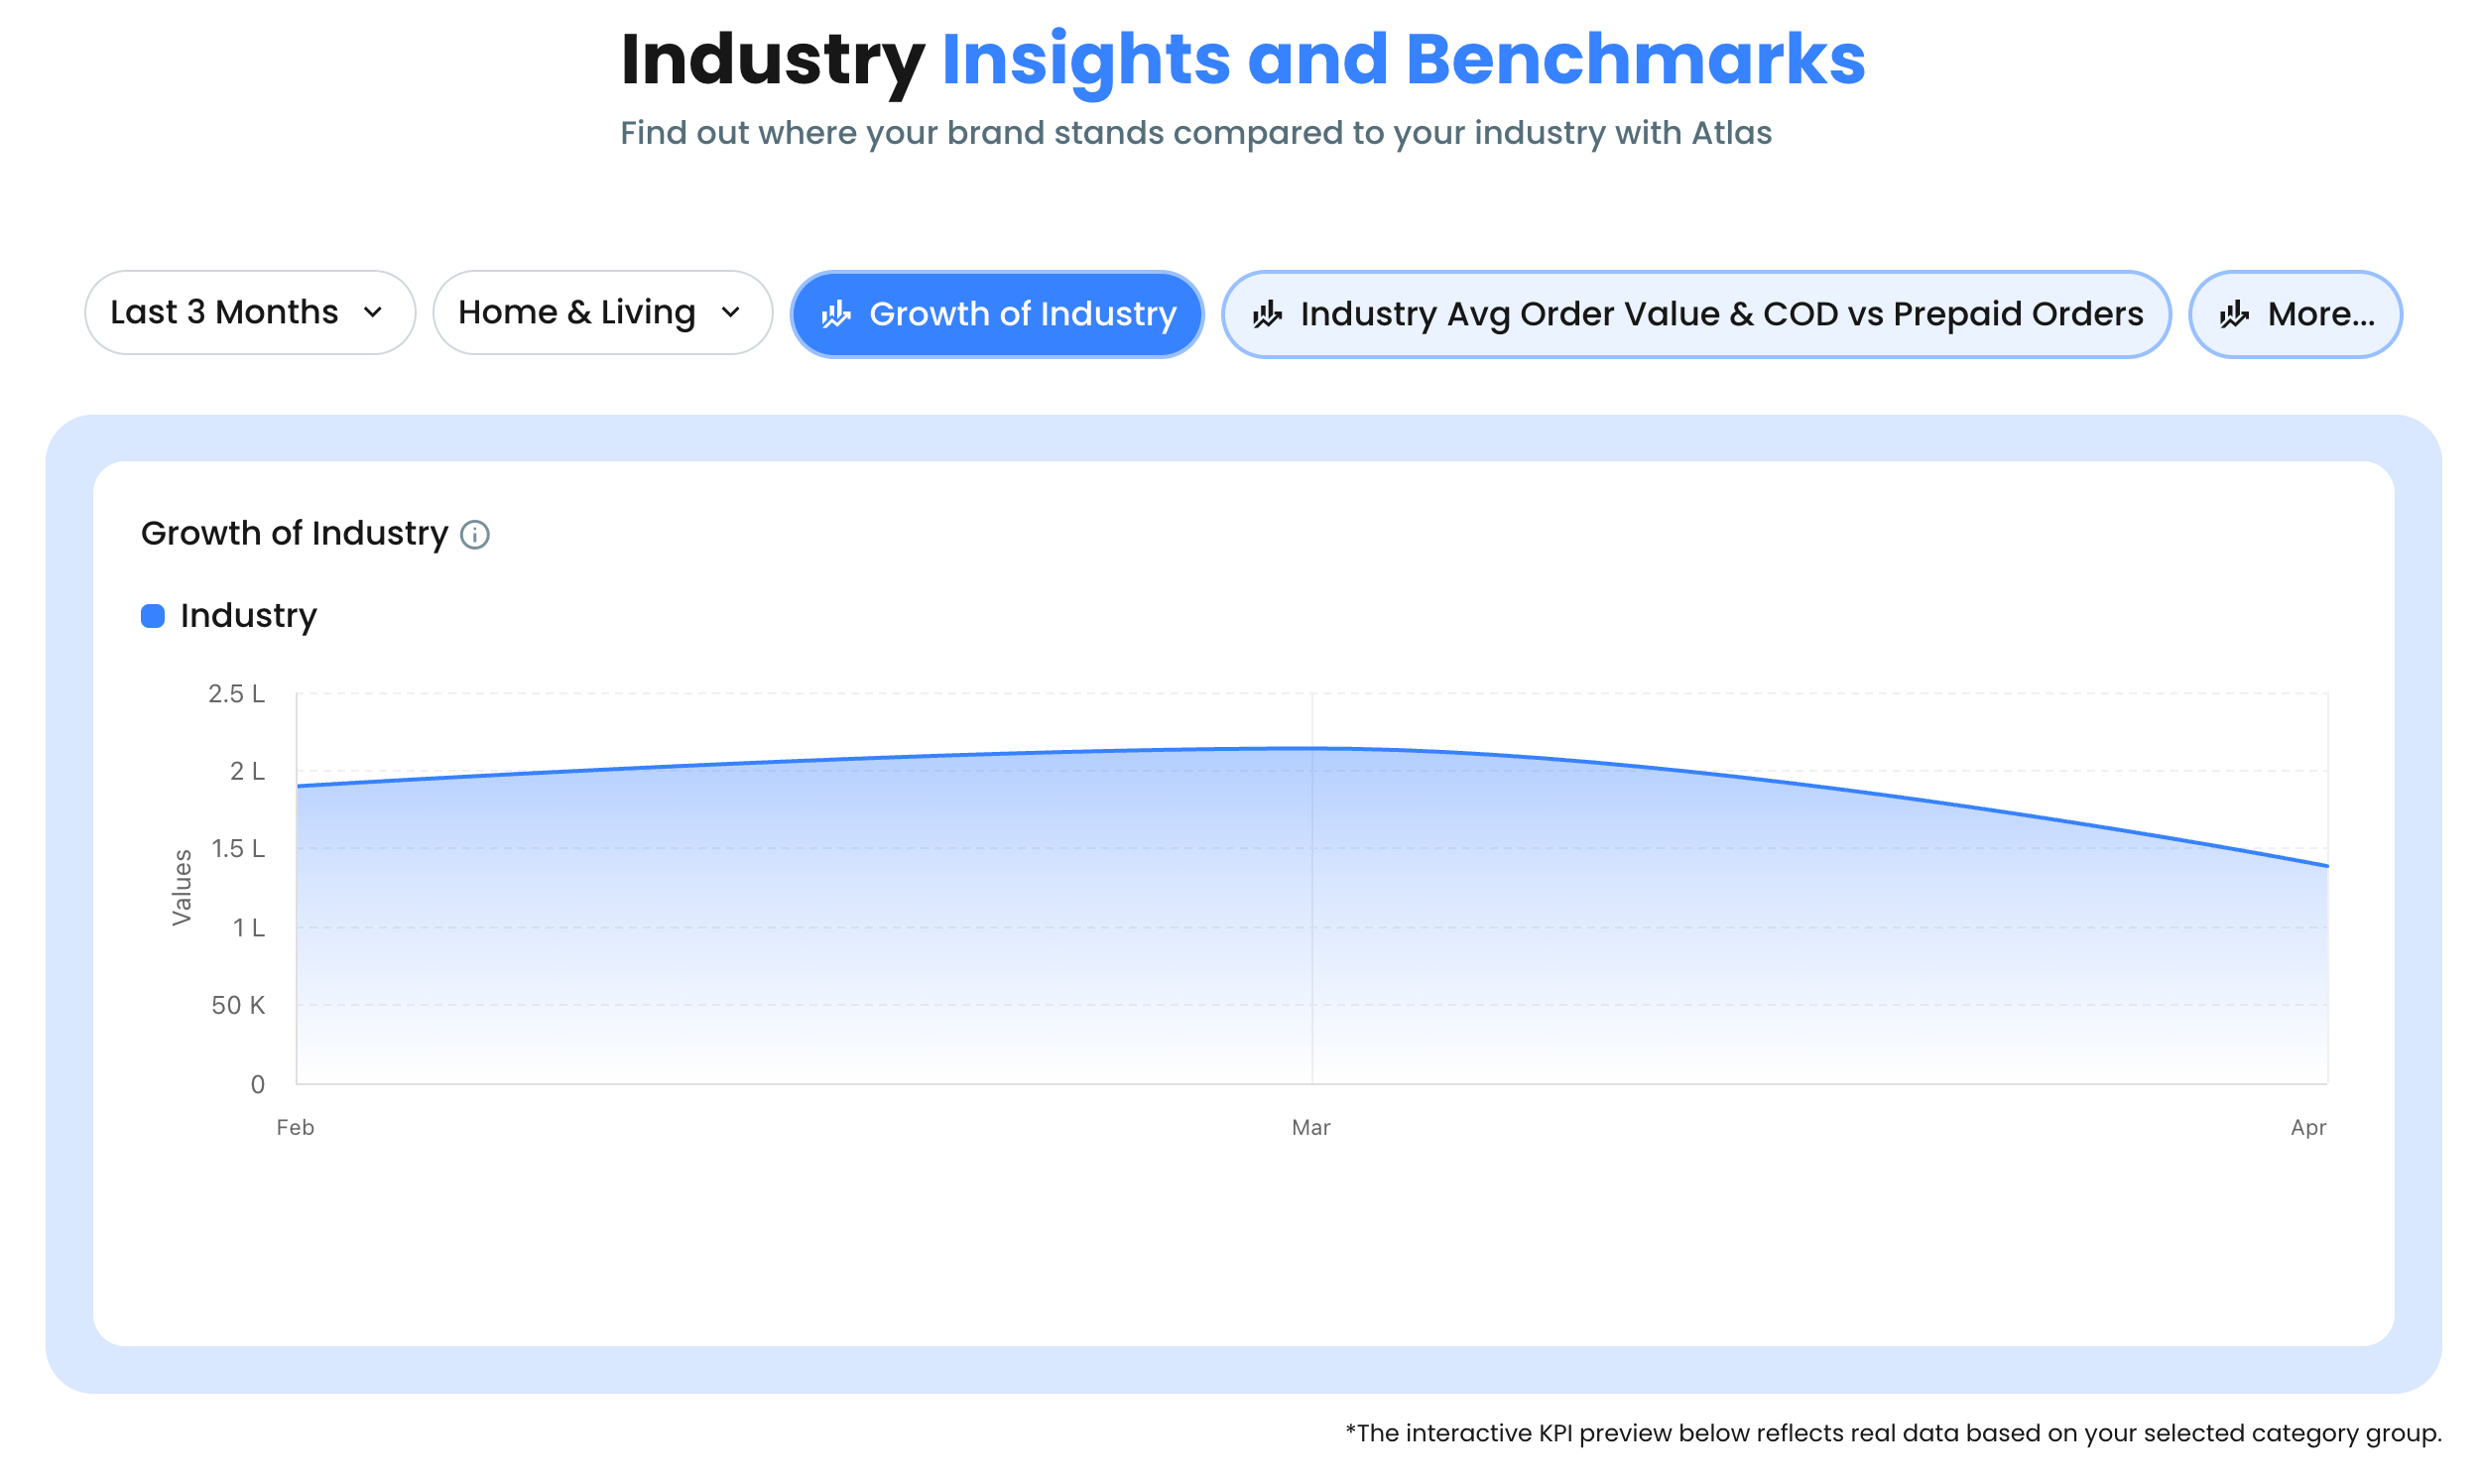Toggle the Industry legend label
Screen dimensions: 2482x1484
(x=248, y=616)
